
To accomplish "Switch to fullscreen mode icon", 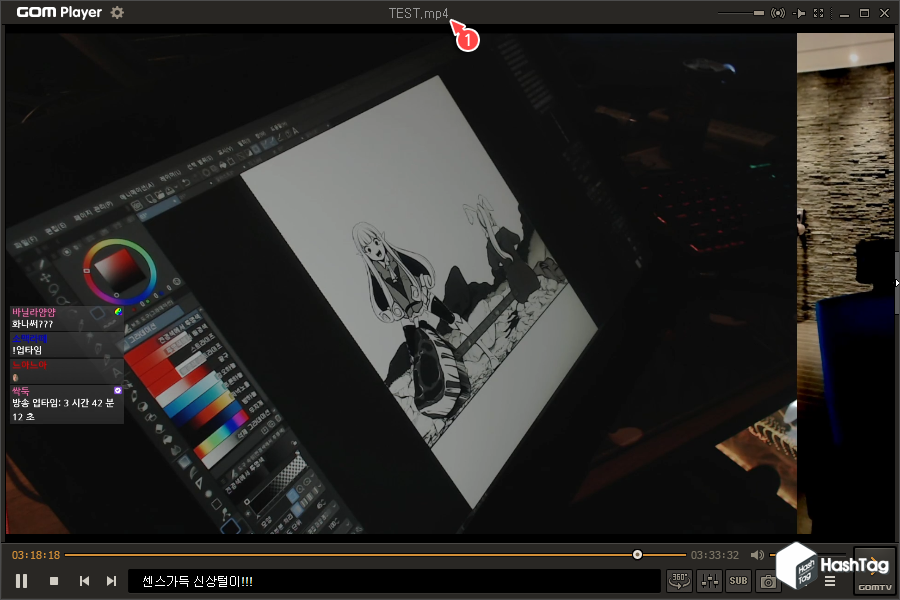I will coord(819,13).
